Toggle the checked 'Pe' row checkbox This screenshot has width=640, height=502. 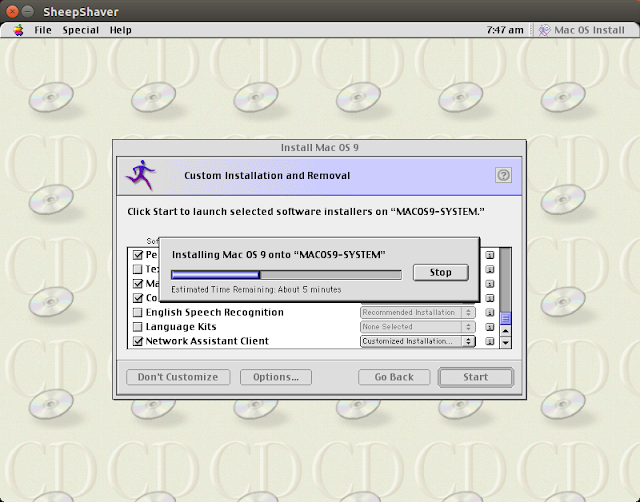click(x=138, y=255)
